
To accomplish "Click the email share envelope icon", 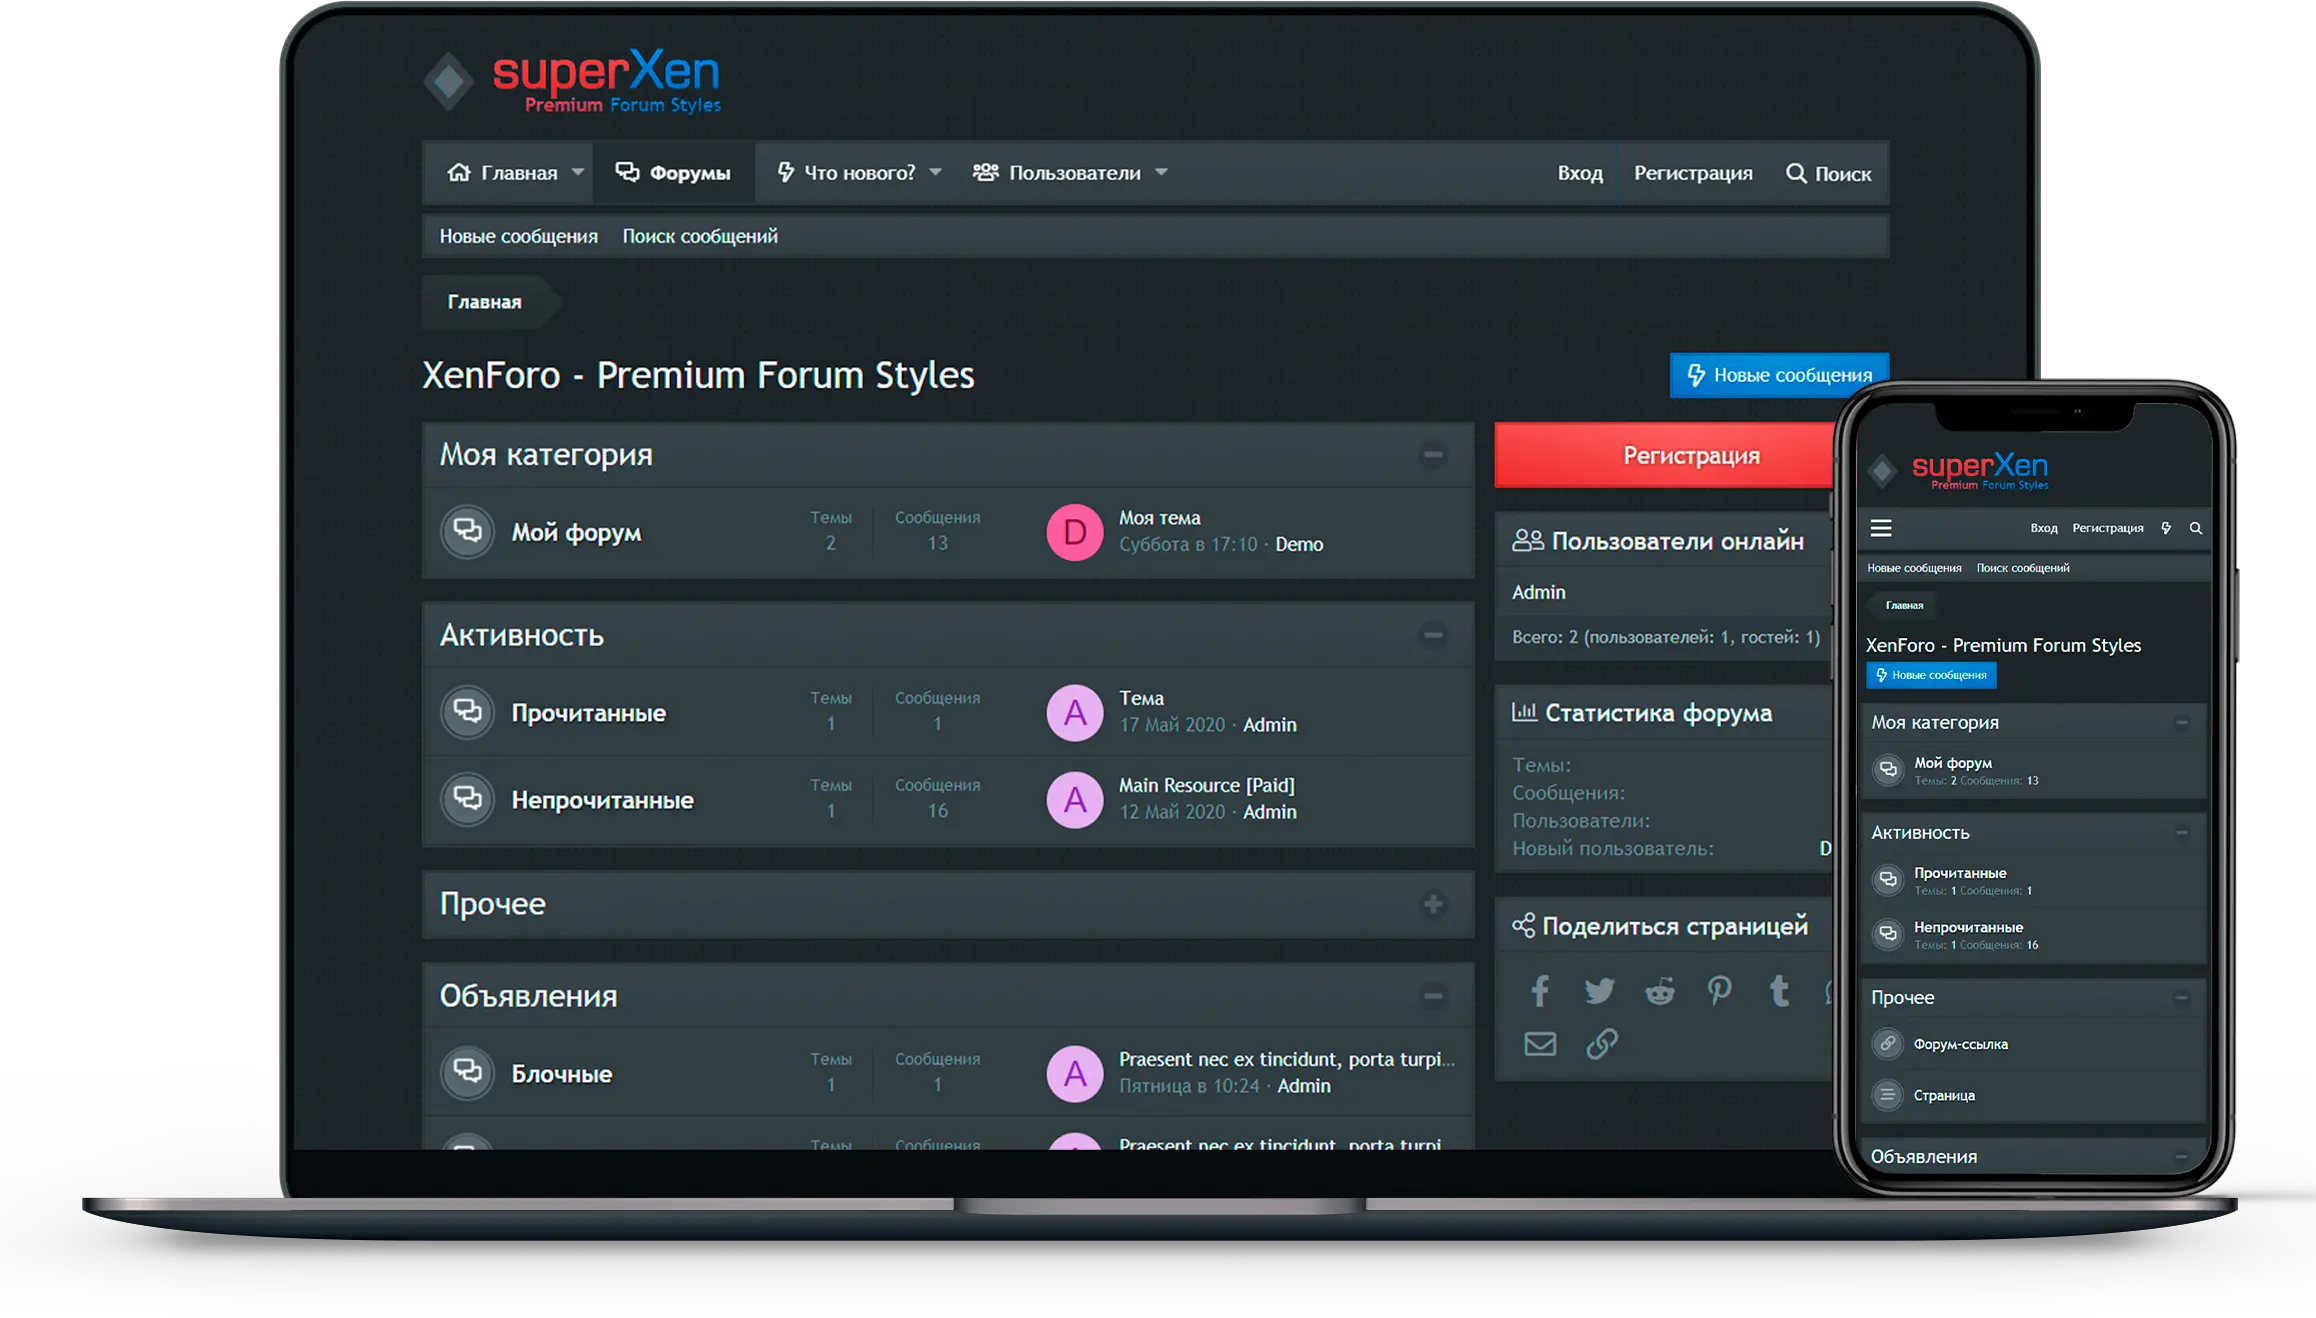I will (1540, 1044).
